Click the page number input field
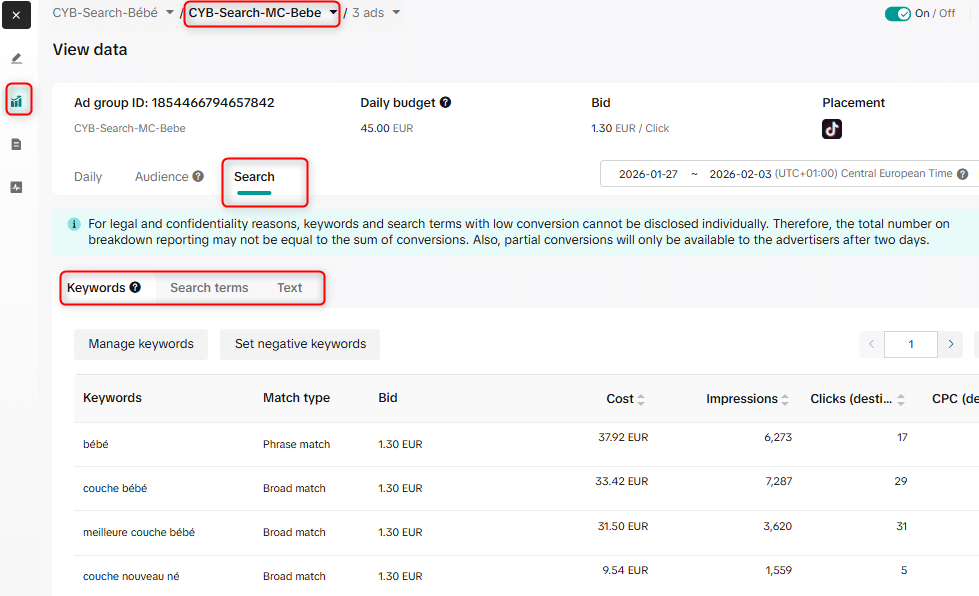979x596 pixels. pyautogui.click(x=911, y=344)
